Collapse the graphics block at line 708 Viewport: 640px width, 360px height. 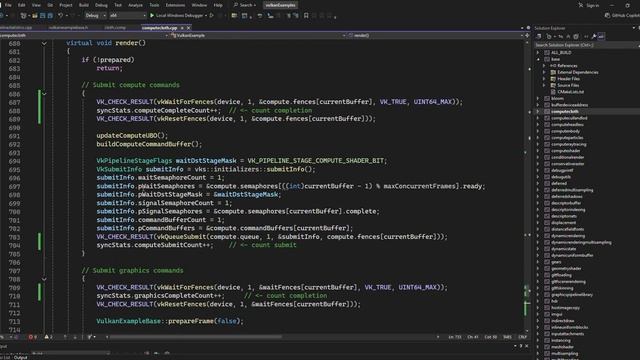(x=44, y=279)
